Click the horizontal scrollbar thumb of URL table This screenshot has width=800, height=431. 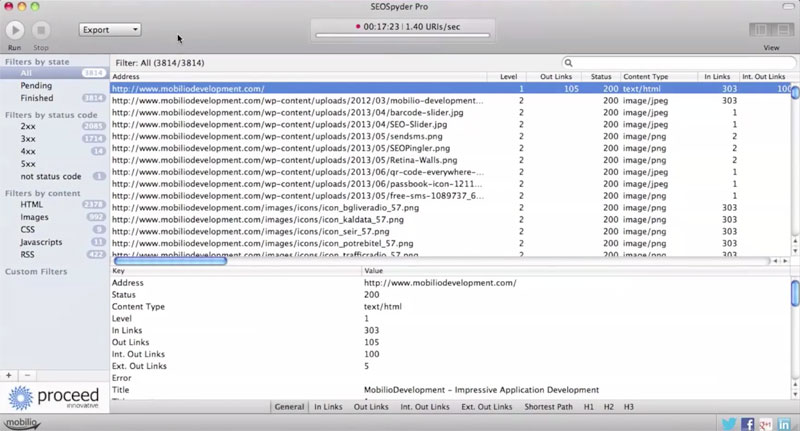click(x=170, y=261)
